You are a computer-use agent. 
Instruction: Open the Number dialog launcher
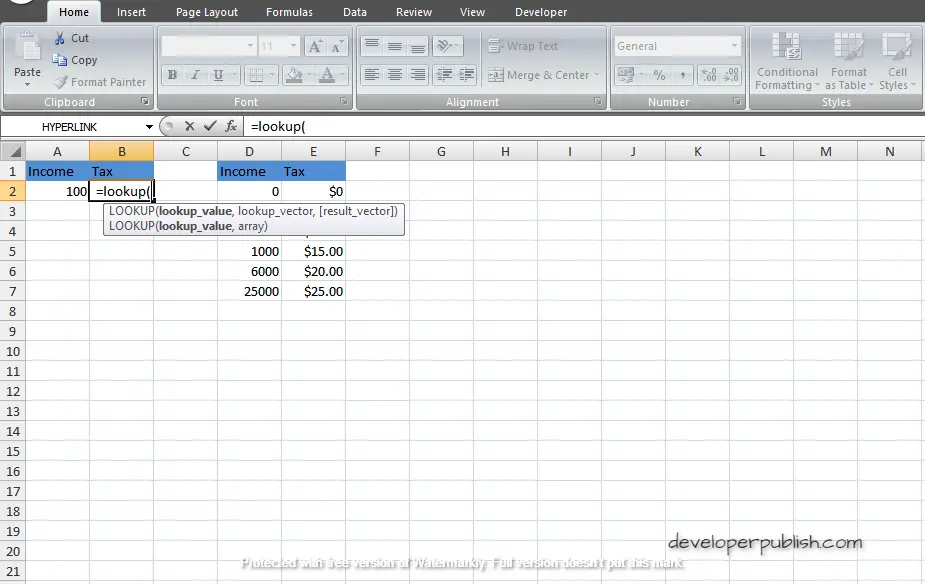tap(737, 101)
